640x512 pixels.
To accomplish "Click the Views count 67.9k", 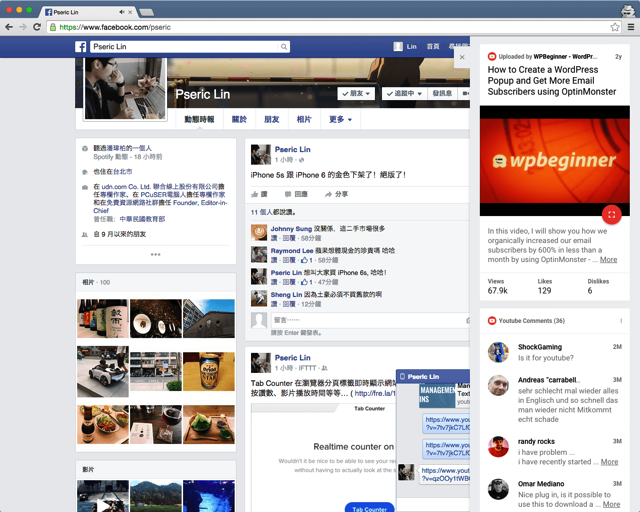I will pos(498,291).
